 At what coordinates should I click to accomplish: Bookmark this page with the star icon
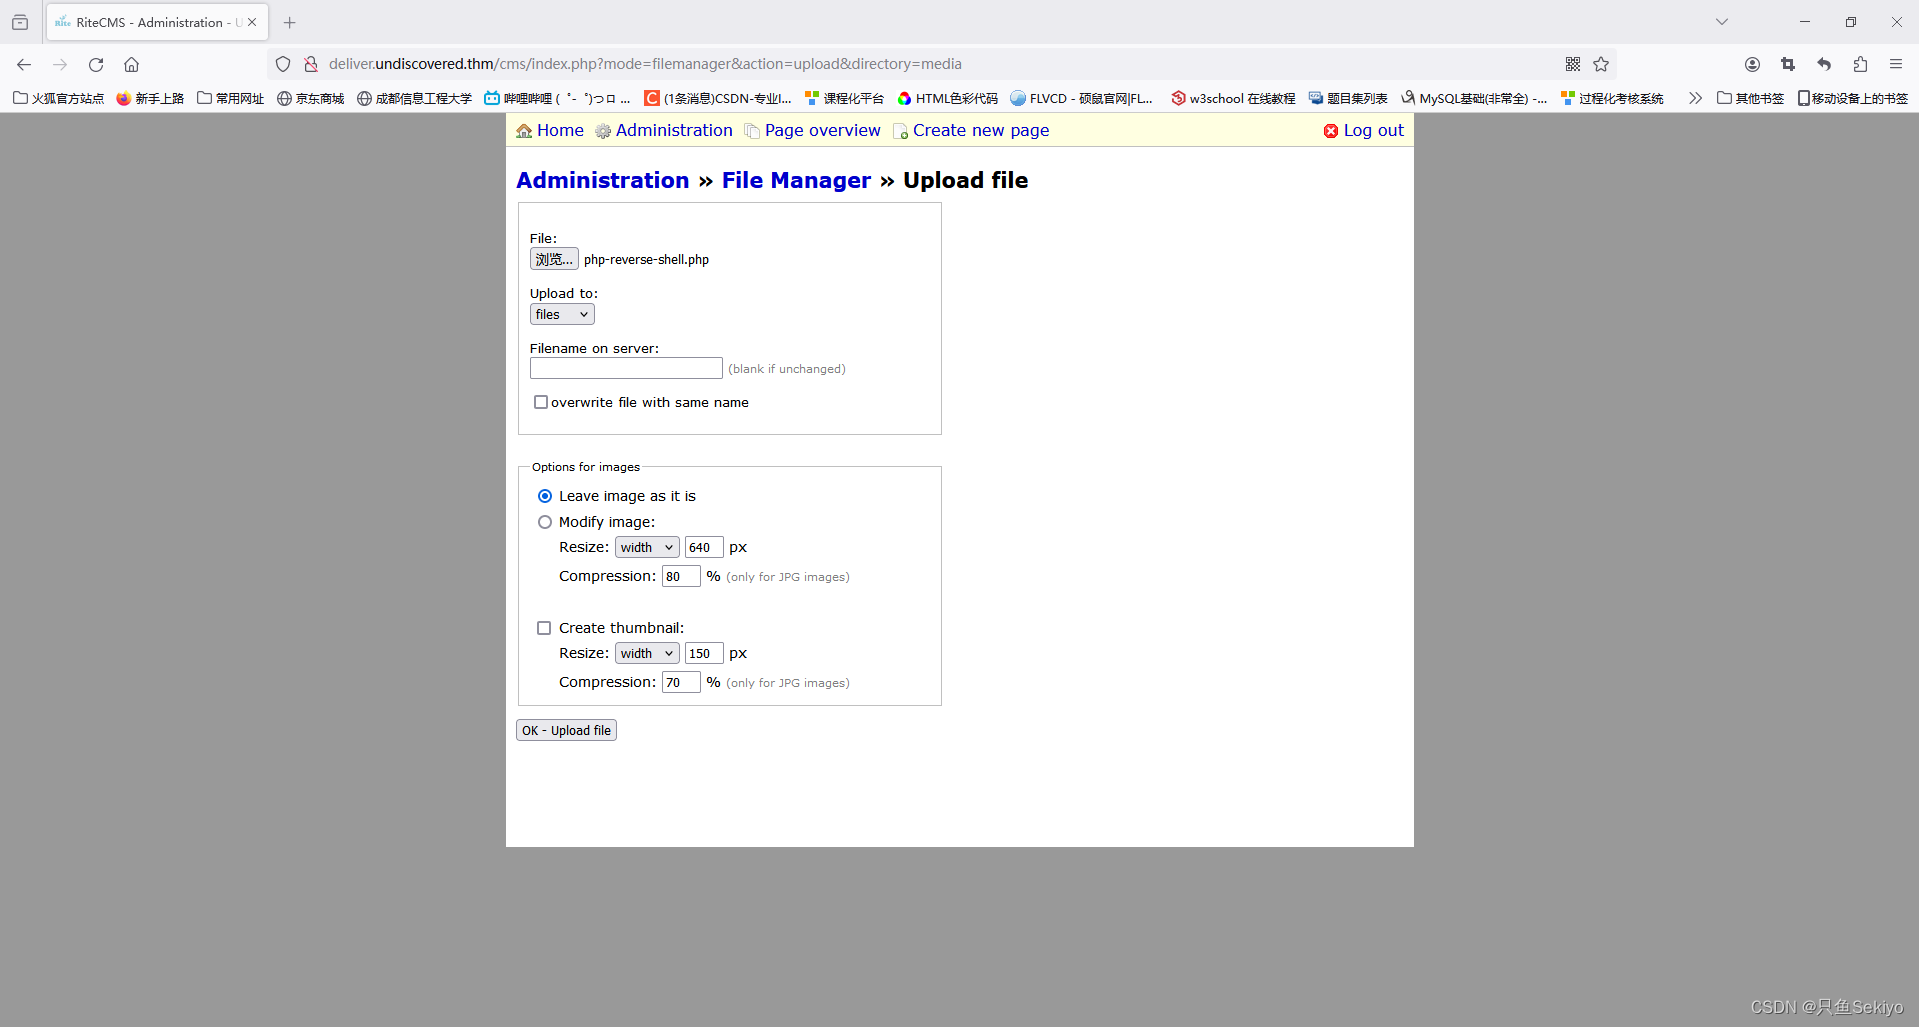coord(1601,64)
